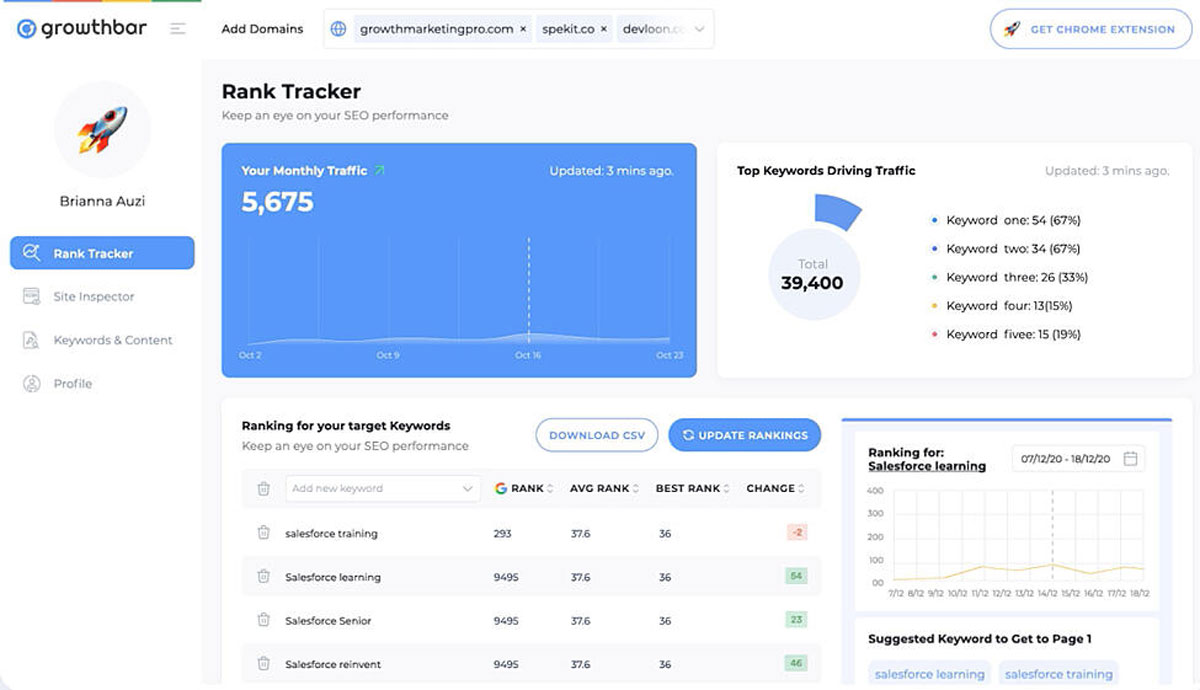Viewport: 1200px width, 690px height.
Task: Click the Google G icon in Rank header
Action: [x=501, y=489]
